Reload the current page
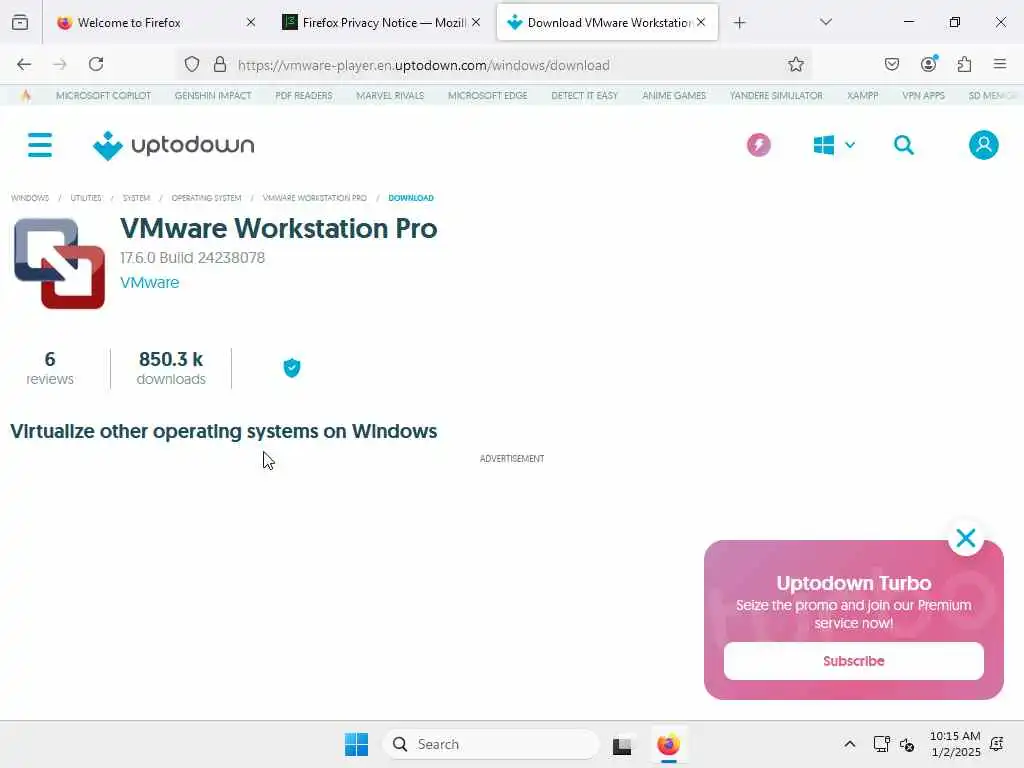 [x=96, y=64]
